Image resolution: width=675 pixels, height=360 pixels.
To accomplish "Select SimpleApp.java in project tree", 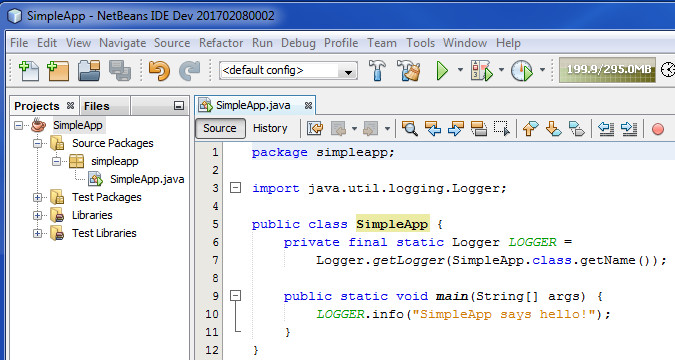I will click(147, 180).
